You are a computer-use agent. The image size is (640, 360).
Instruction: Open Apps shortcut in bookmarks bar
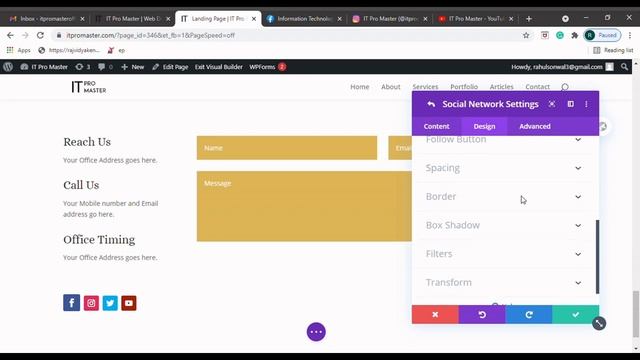(19, 50)
